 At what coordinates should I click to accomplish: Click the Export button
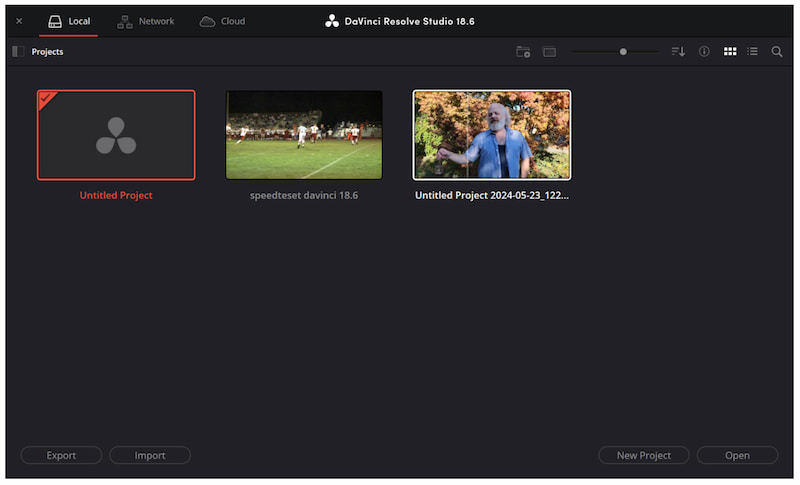pos(61,455)
